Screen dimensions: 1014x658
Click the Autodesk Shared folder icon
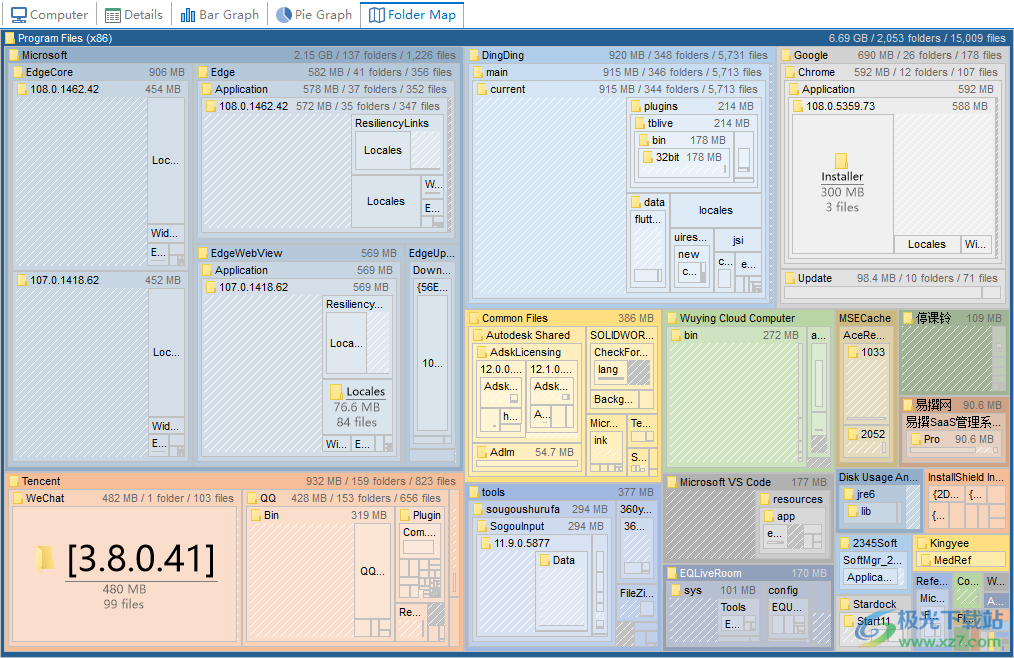[479, 335]
